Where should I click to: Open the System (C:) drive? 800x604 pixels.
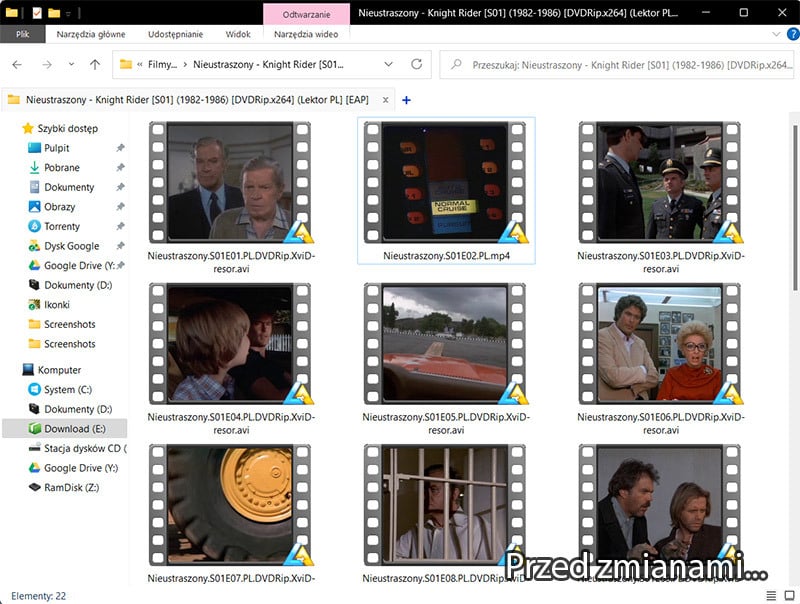(x=68, y=389)
